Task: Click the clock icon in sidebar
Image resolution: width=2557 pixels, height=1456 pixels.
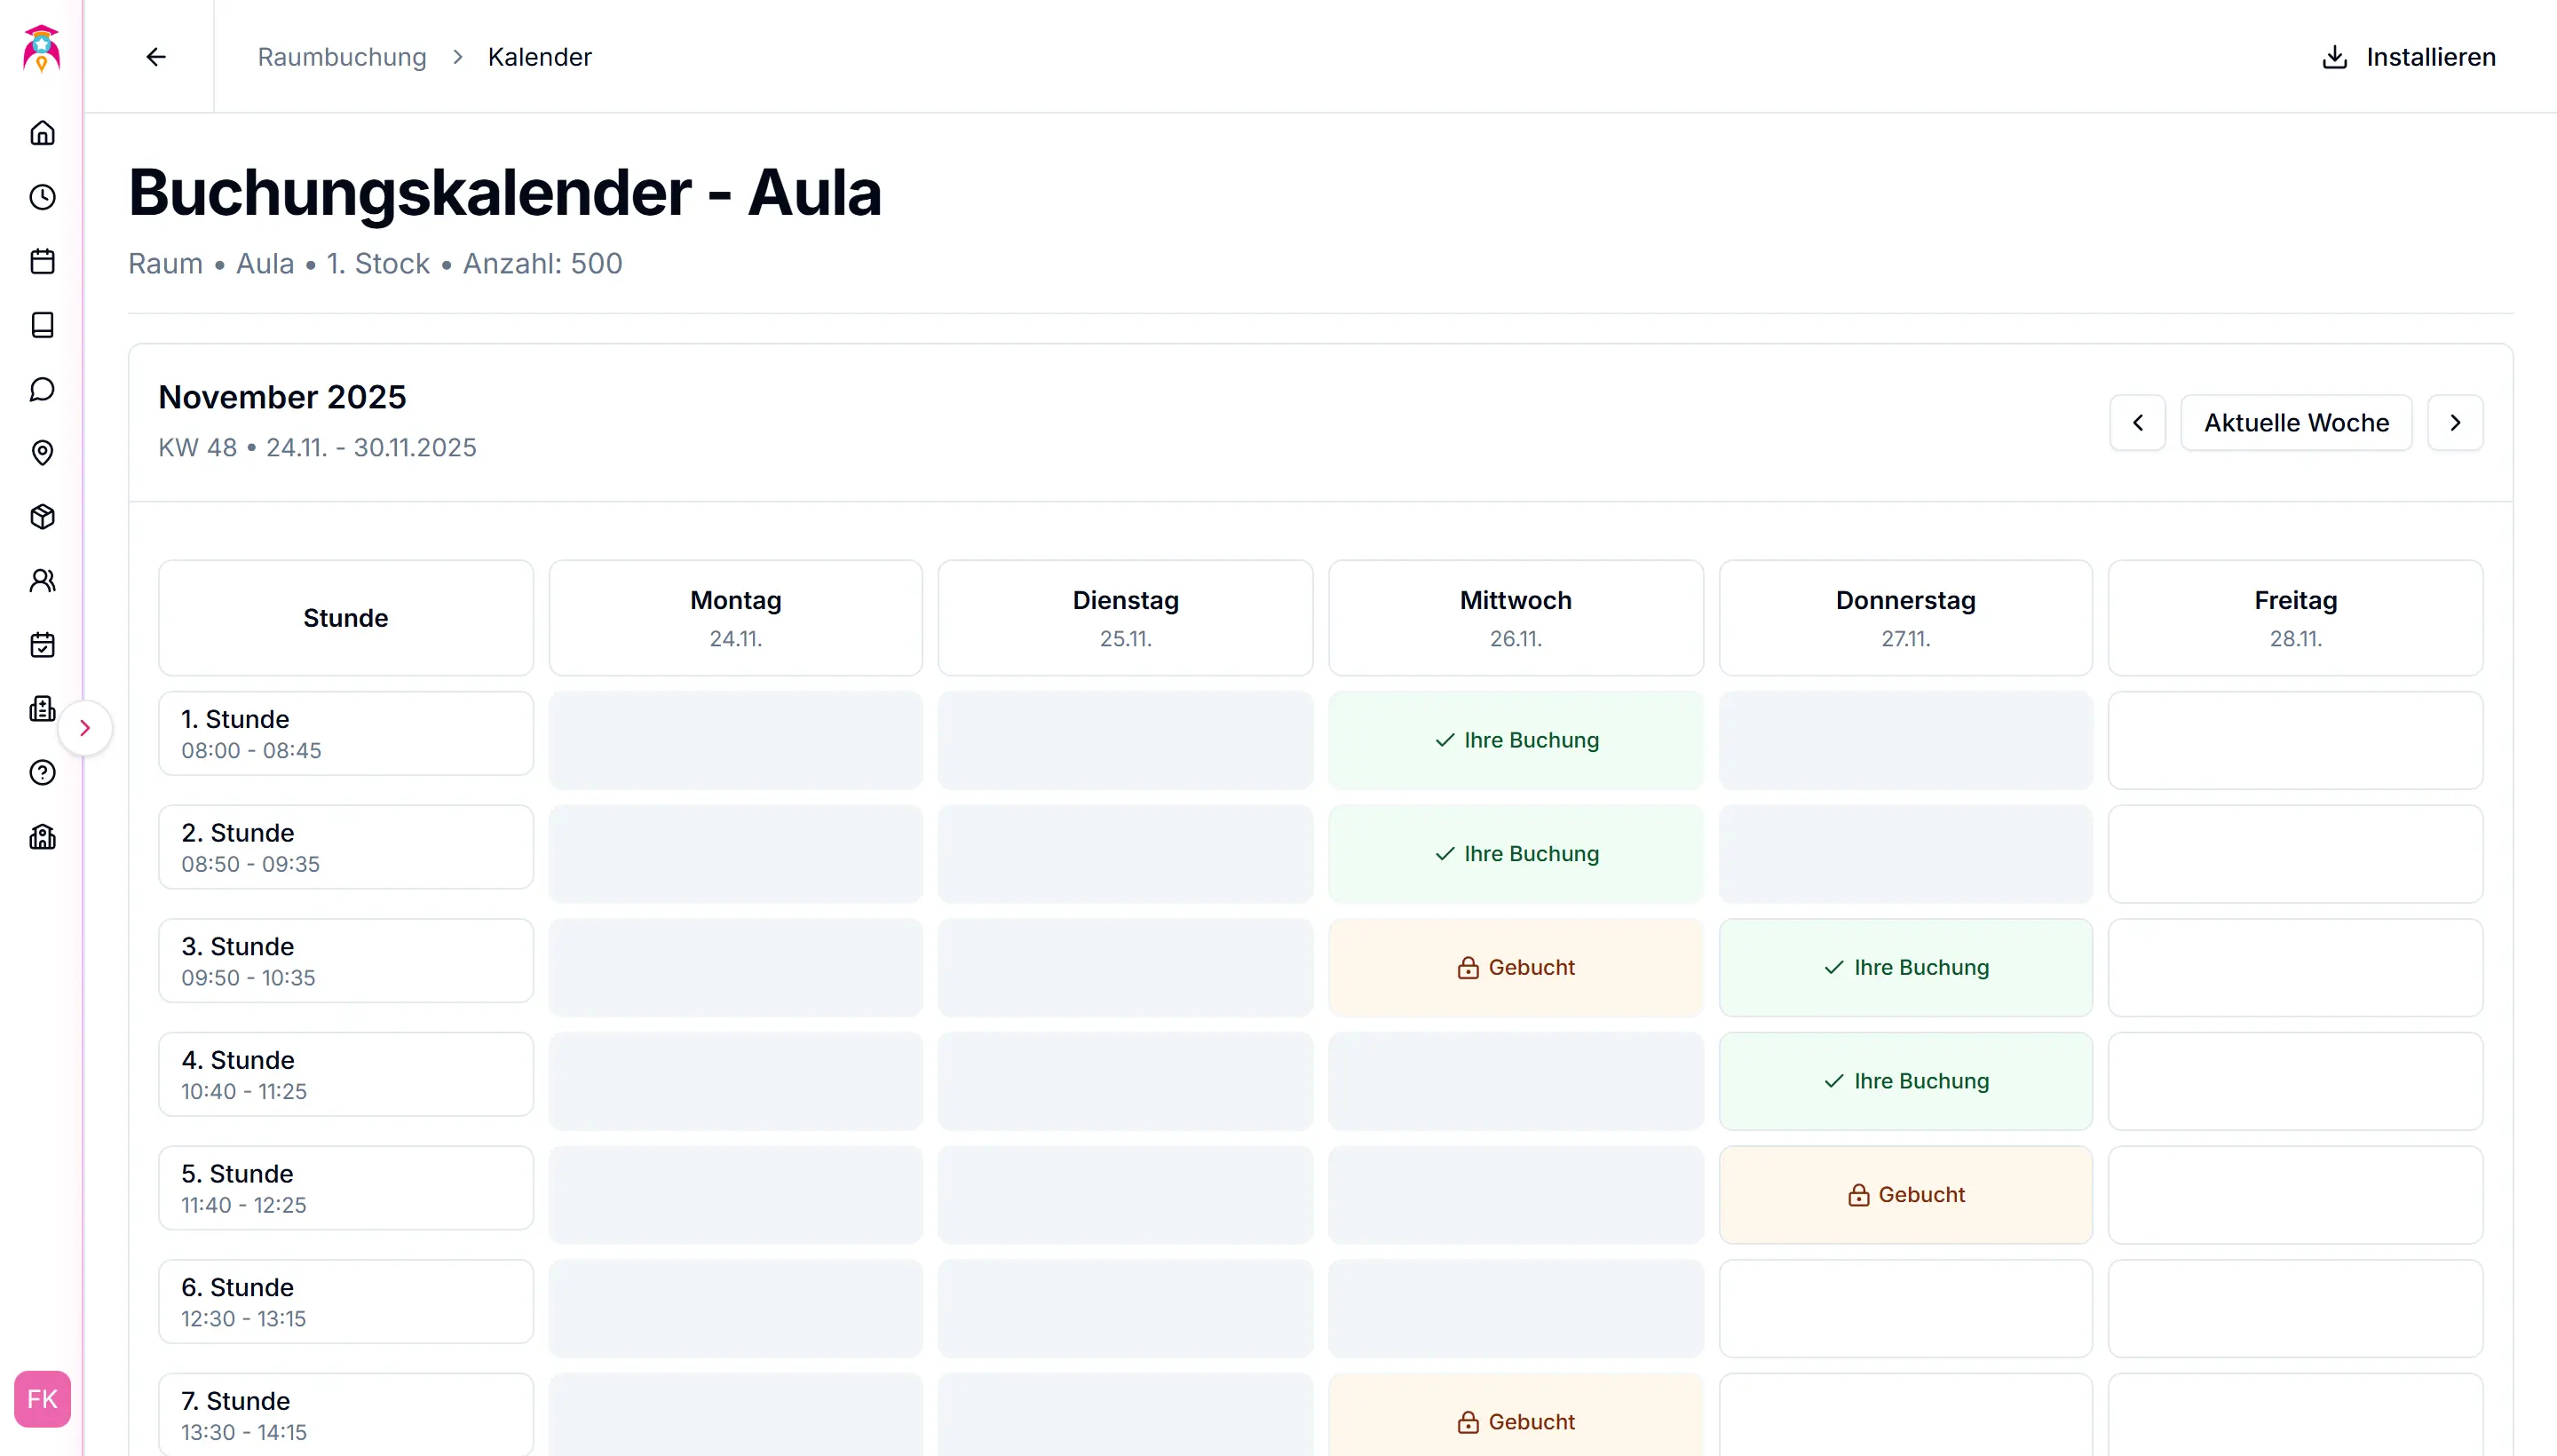Action: [42, 197]
